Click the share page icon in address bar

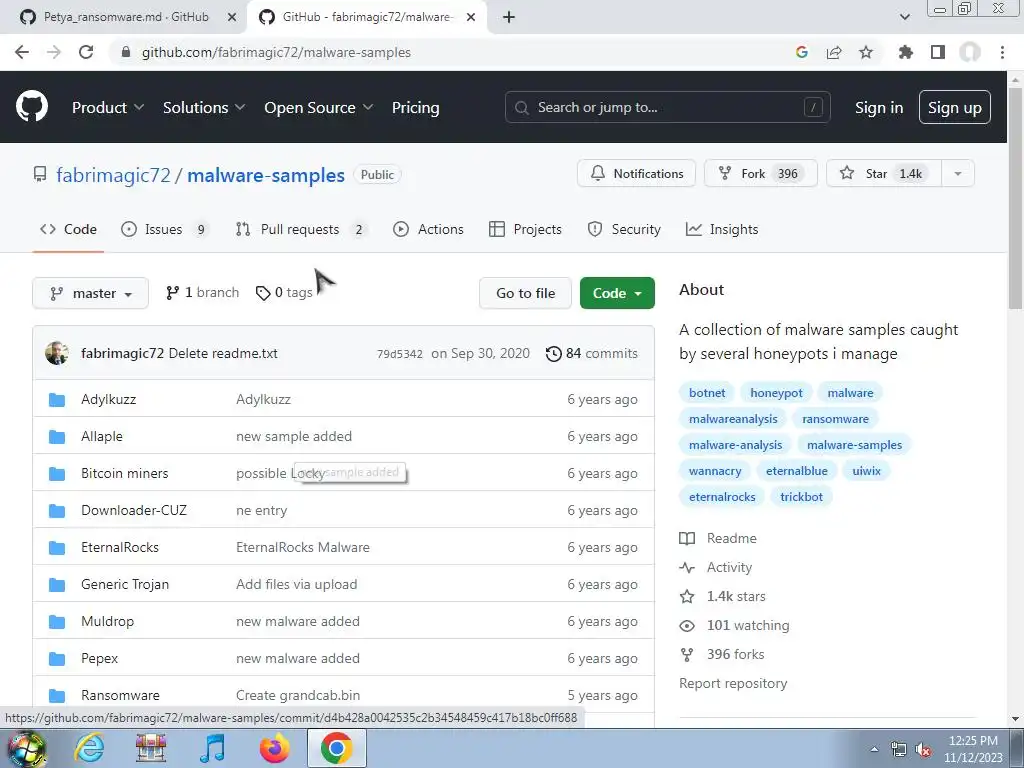pos(834,52)
